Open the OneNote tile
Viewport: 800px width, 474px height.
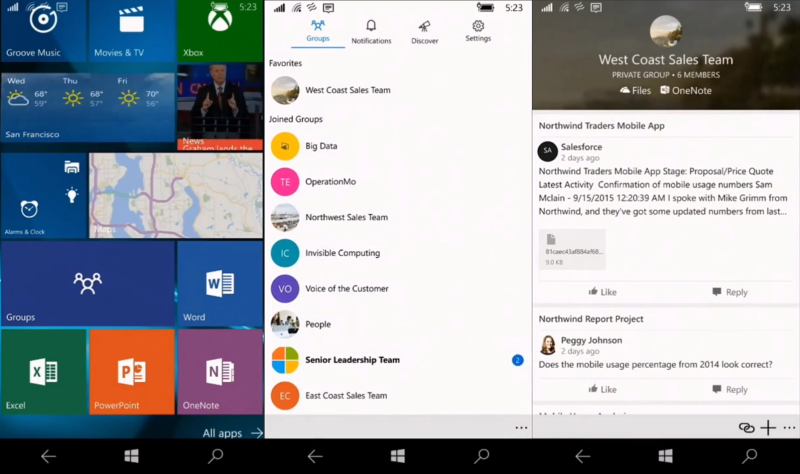tap(220, 371)
